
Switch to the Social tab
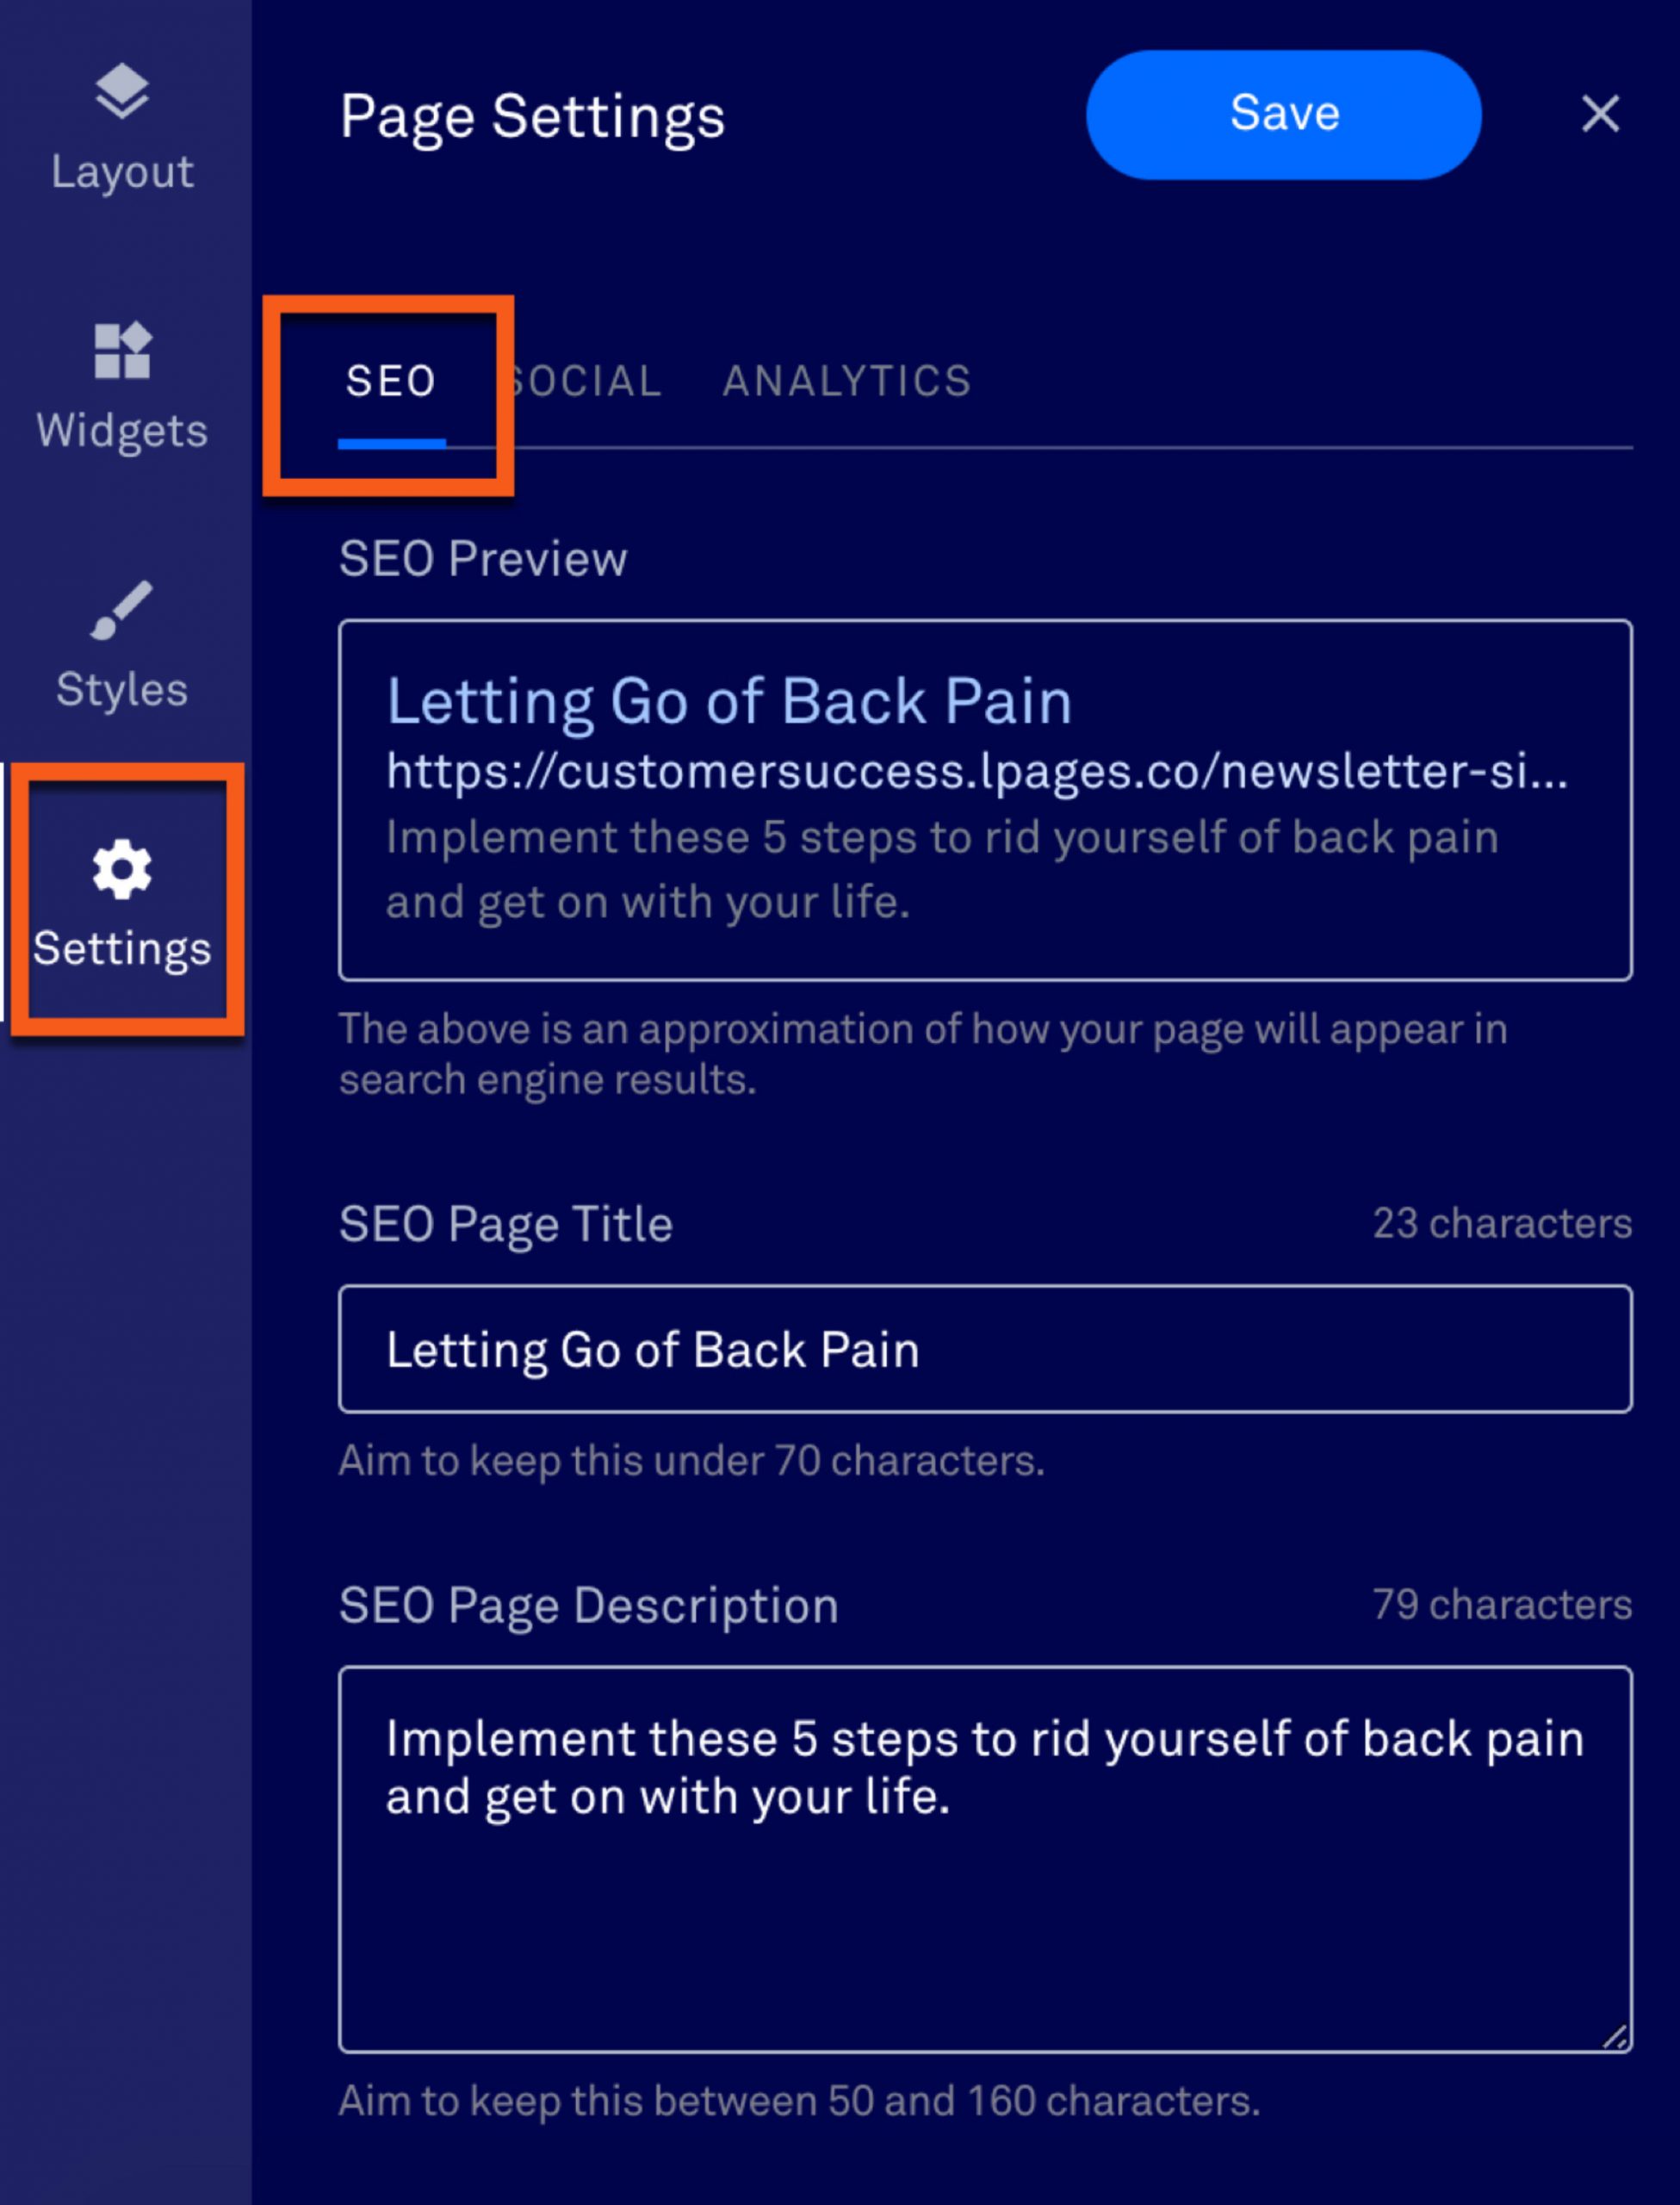click(x=584, y=381)
